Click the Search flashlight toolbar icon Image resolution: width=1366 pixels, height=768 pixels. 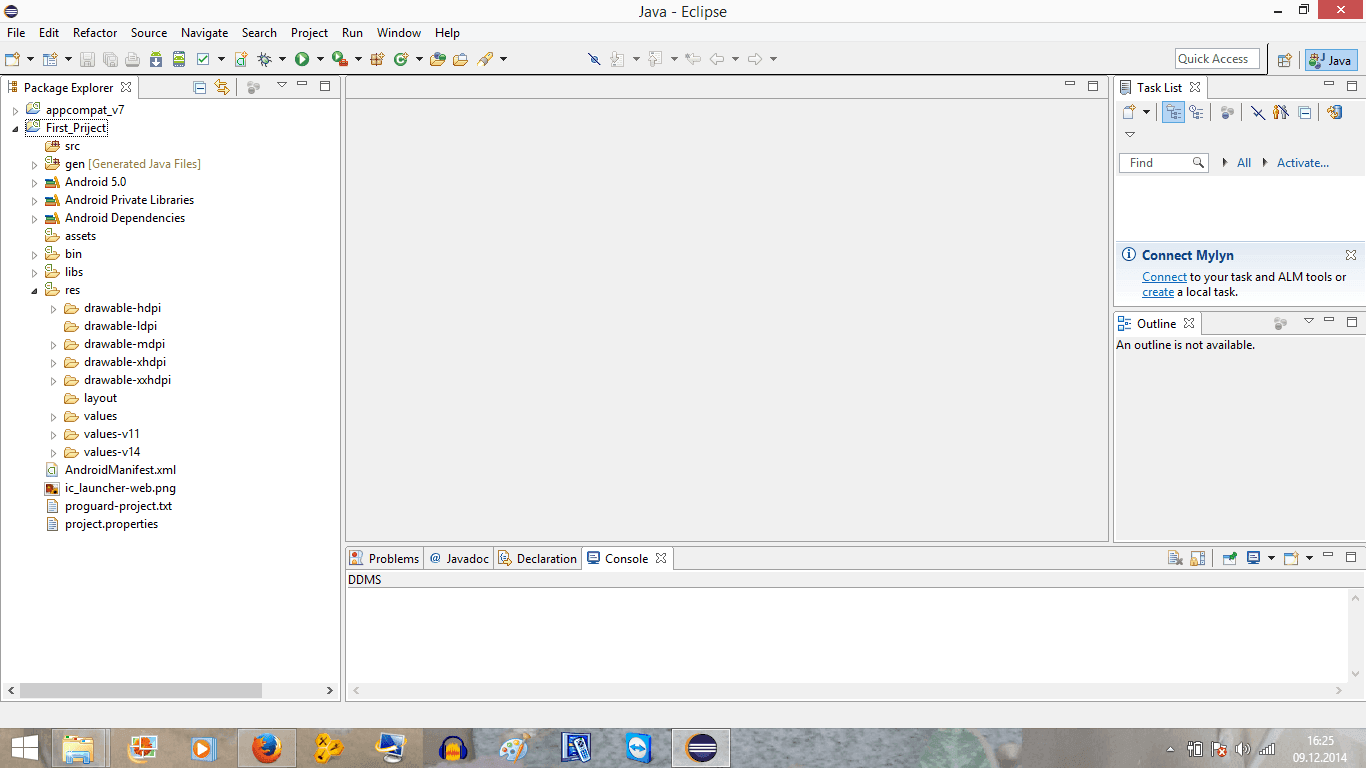[x=485, y=59]
